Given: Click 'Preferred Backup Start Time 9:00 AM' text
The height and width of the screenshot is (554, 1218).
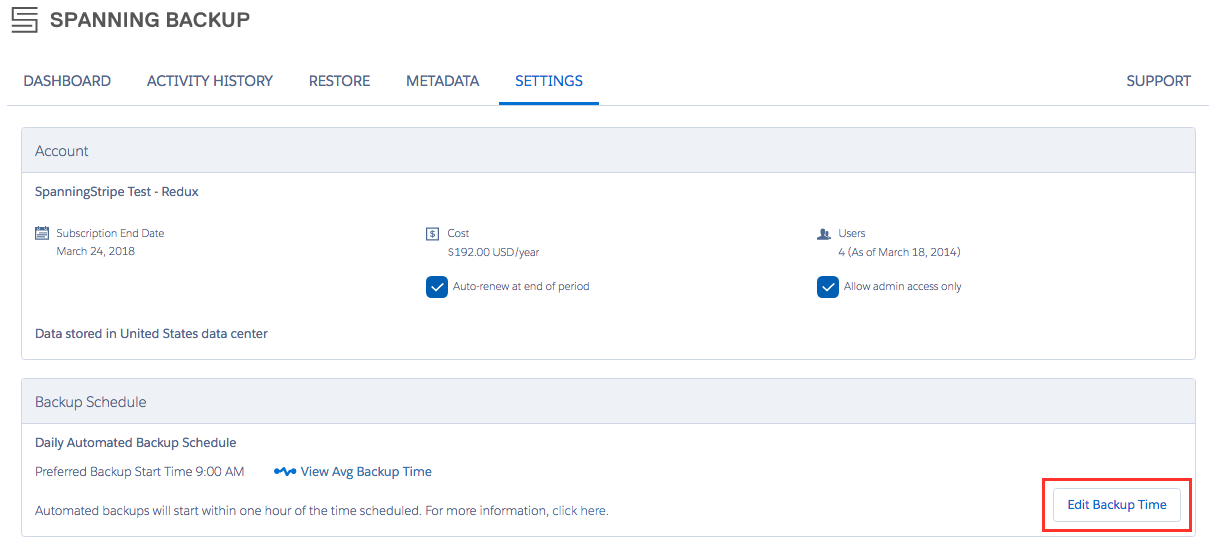Looking at the screenshot, I should tap(140, 472).
